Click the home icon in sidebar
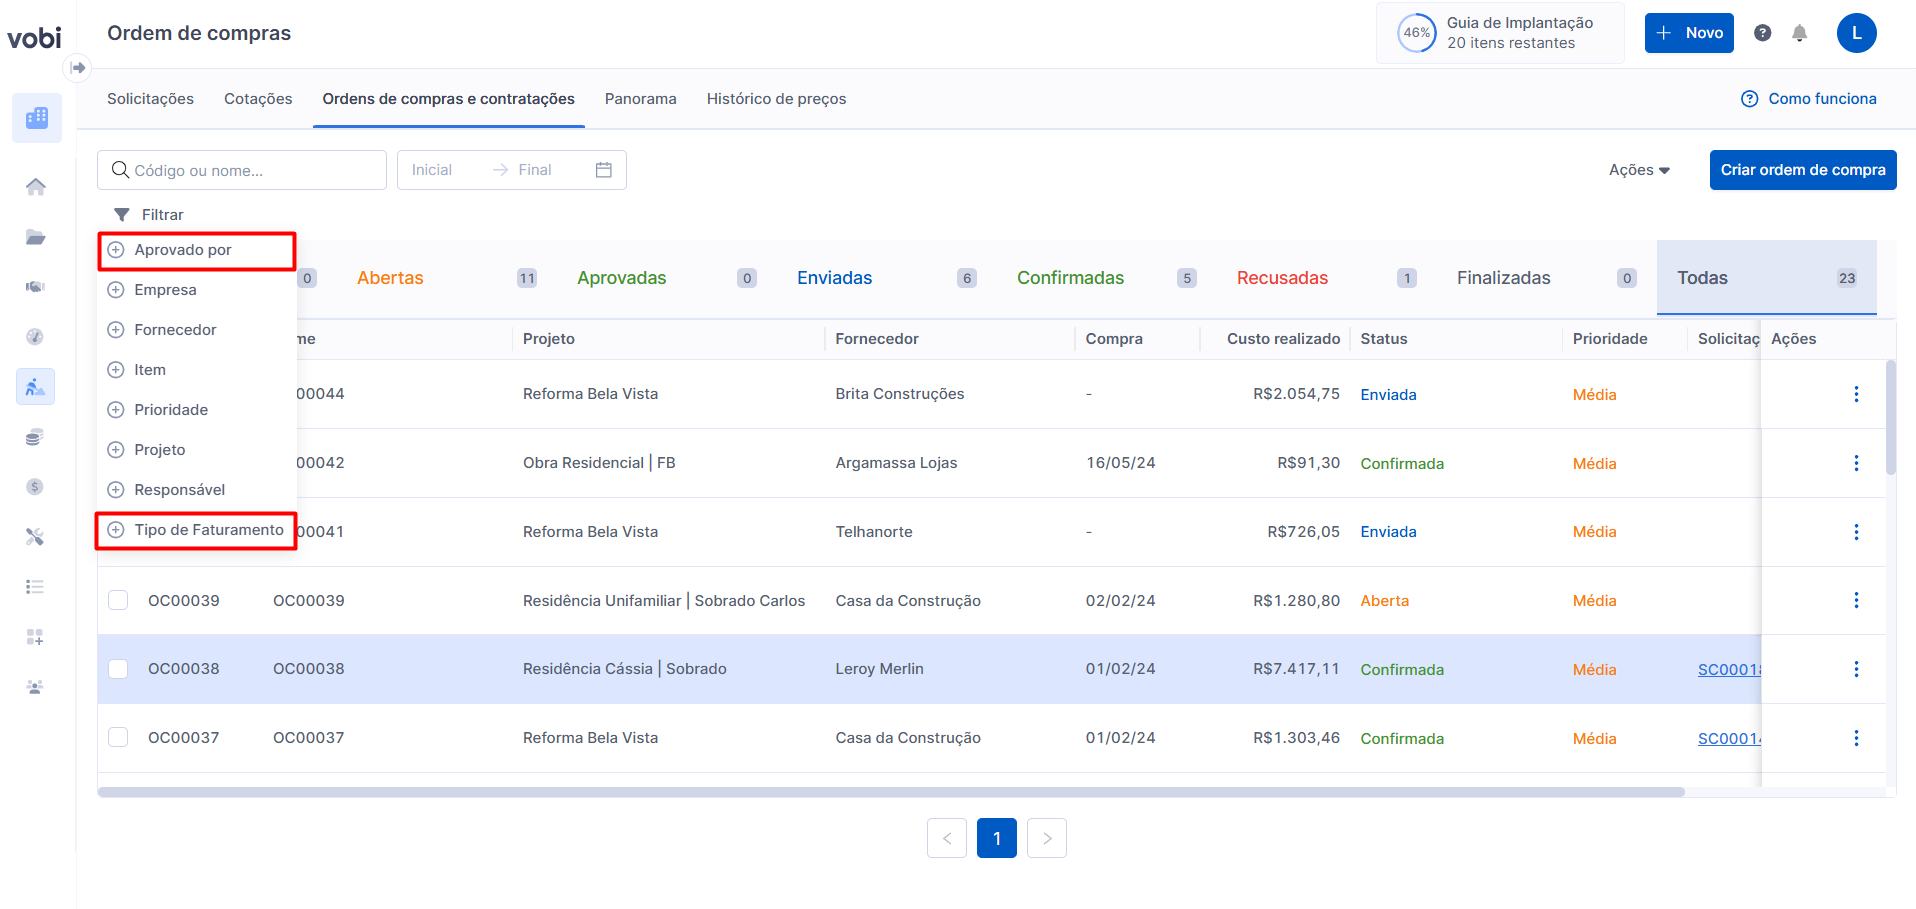Screen dimensions: 1916x909 click(36, 187)
